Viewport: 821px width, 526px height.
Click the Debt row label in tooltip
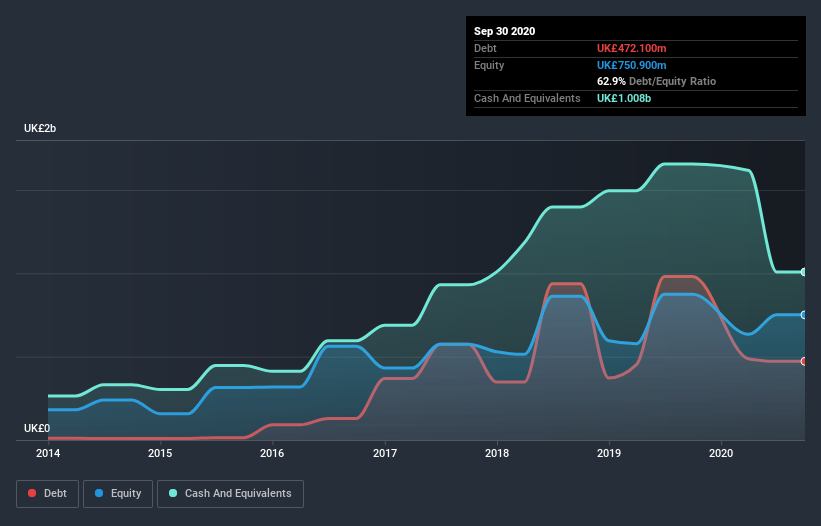click(485, 49)
